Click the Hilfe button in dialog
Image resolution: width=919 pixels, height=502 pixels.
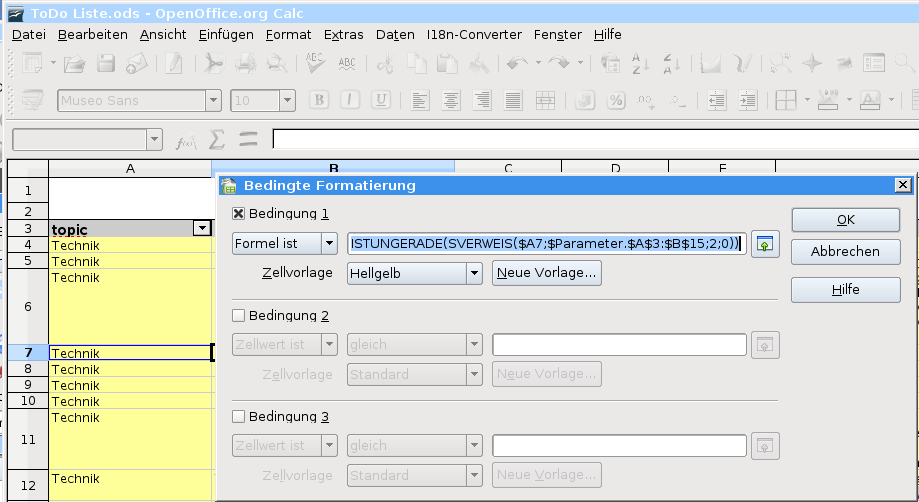pyautogui.click(x=845, y=289)
